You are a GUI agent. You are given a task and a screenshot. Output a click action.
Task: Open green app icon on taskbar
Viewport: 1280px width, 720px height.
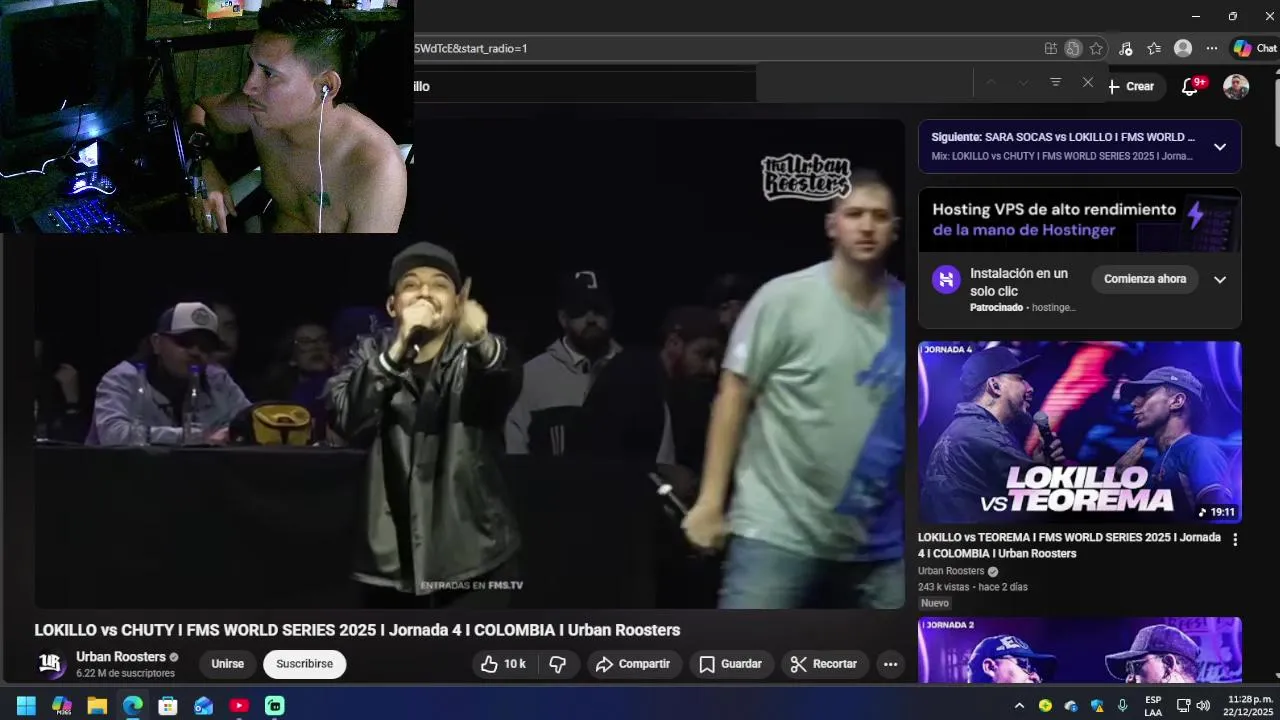(275, 706)
